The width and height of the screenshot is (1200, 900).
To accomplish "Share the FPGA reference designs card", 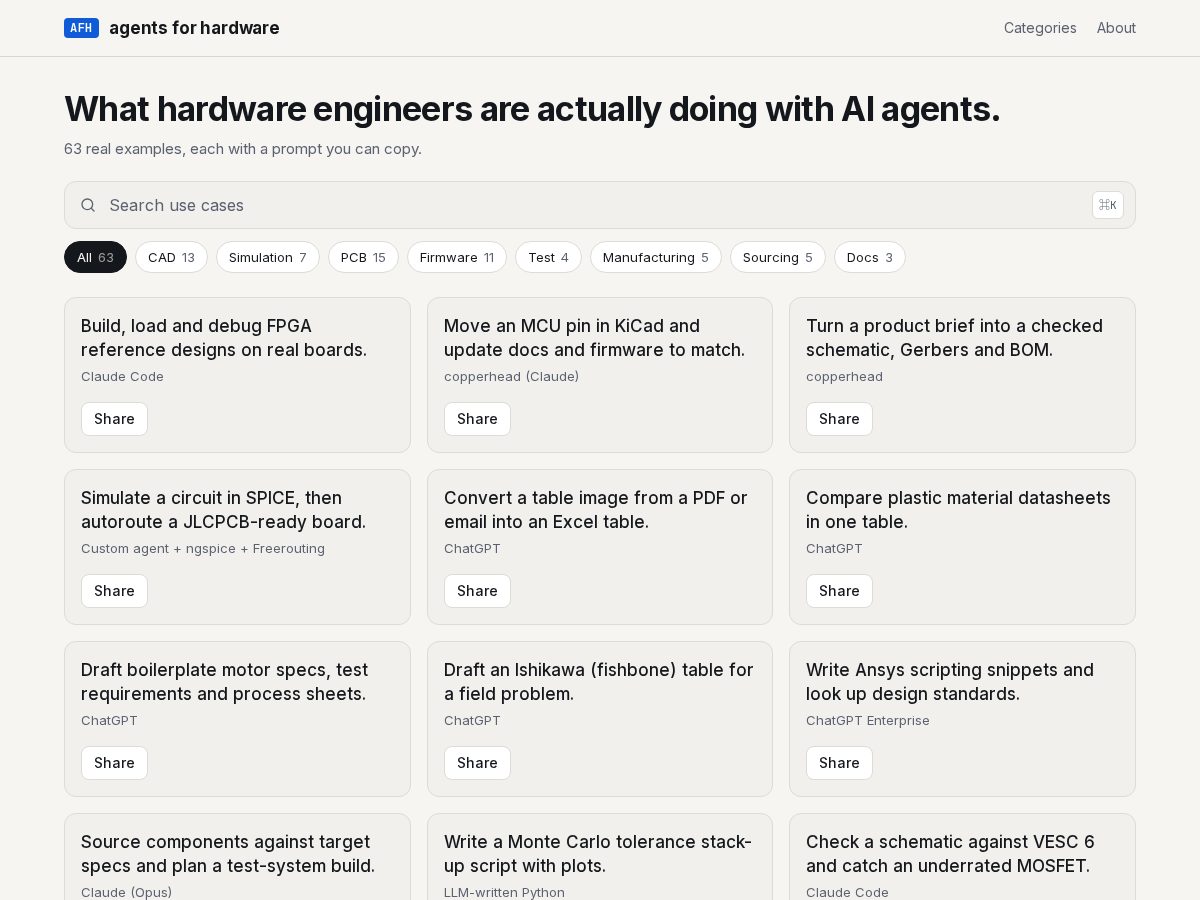I will (x=114, y=419).
